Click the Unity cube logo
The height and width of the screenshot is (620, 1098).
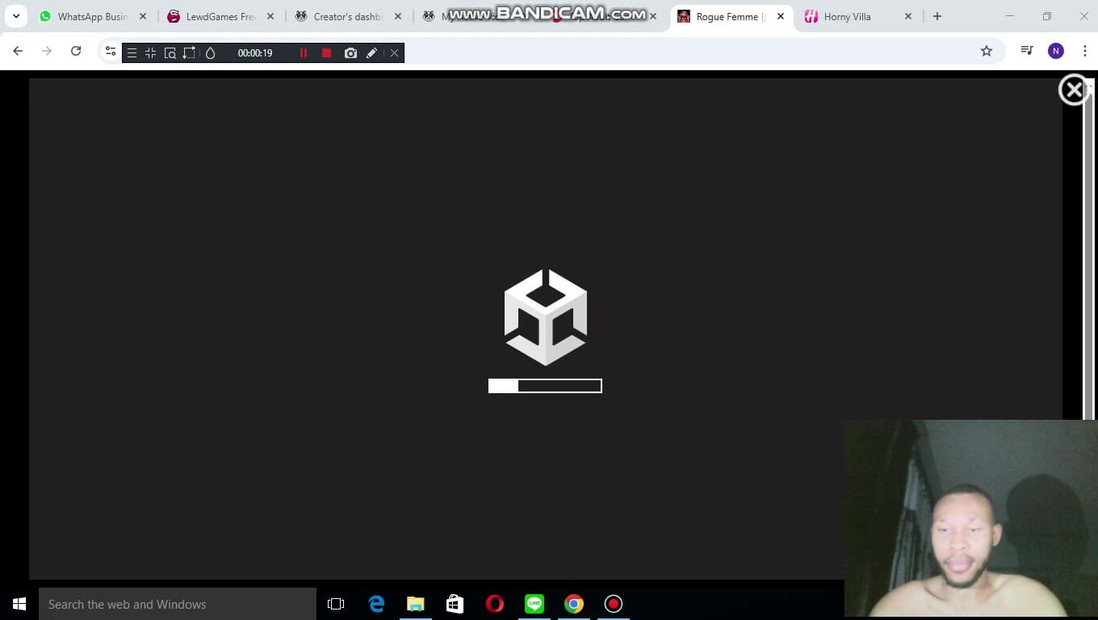click(545, 317)
